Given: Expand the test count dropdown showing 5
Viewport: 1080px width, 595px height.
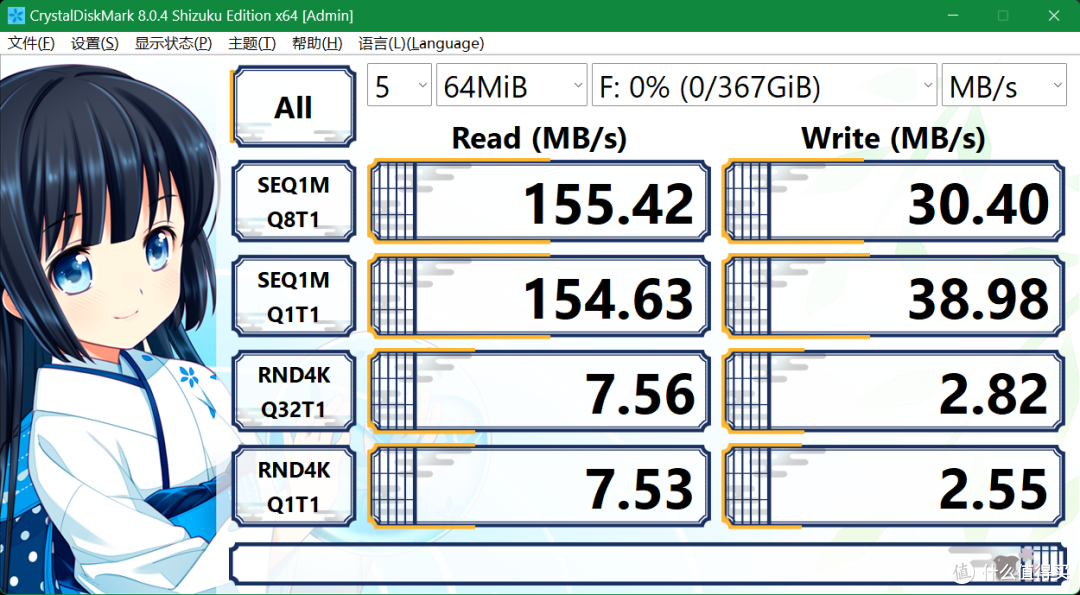Looking at the screenshot, I should click(x=399, y=85).
